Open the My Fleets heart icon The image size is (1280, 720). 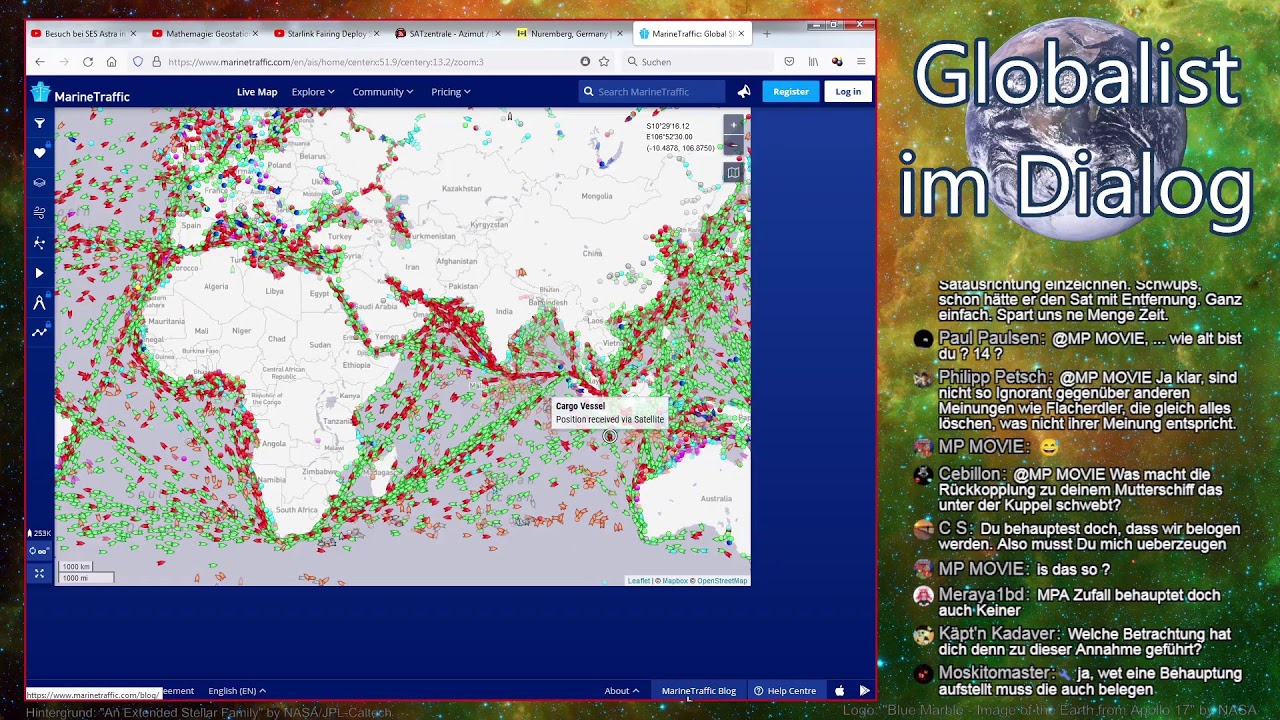(x=40, y=153)
